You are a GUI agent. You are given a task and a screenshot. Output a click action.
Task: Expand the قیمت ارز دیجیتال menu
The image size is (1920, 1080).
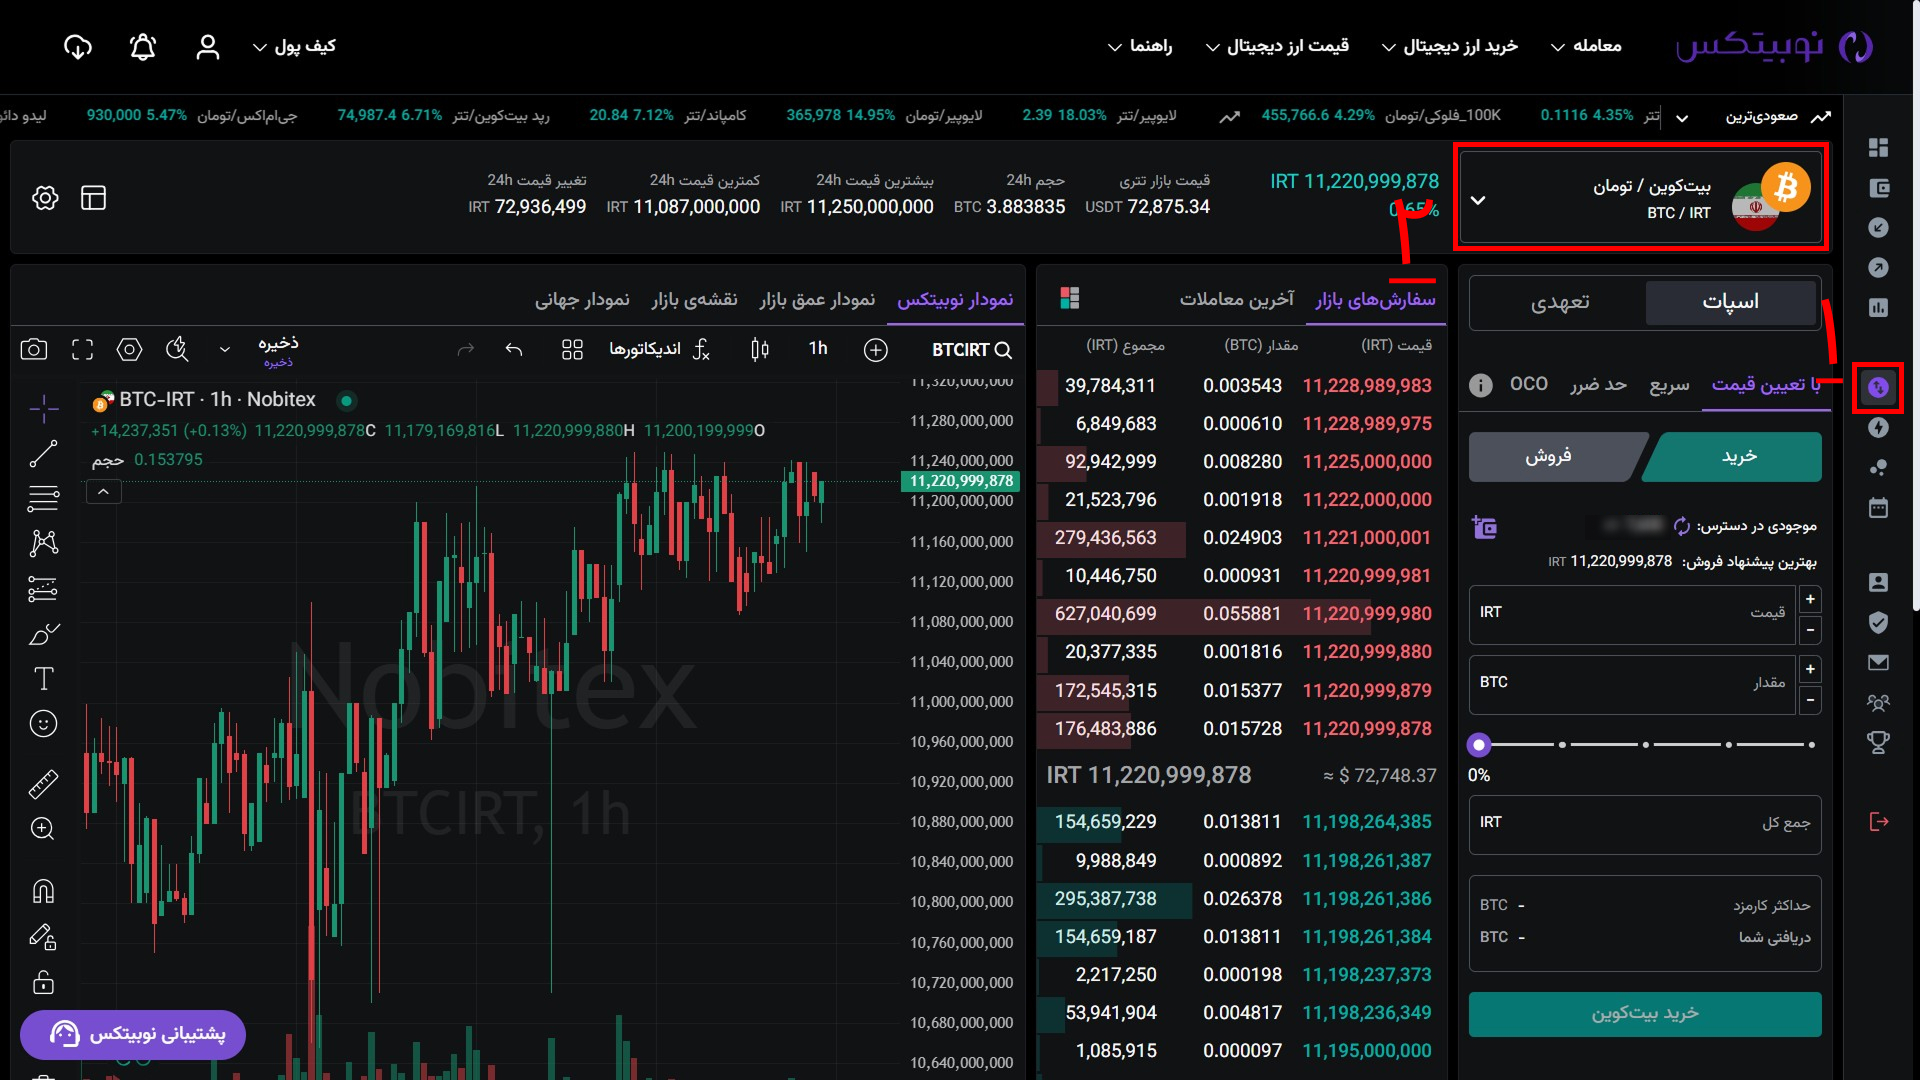1278,47
